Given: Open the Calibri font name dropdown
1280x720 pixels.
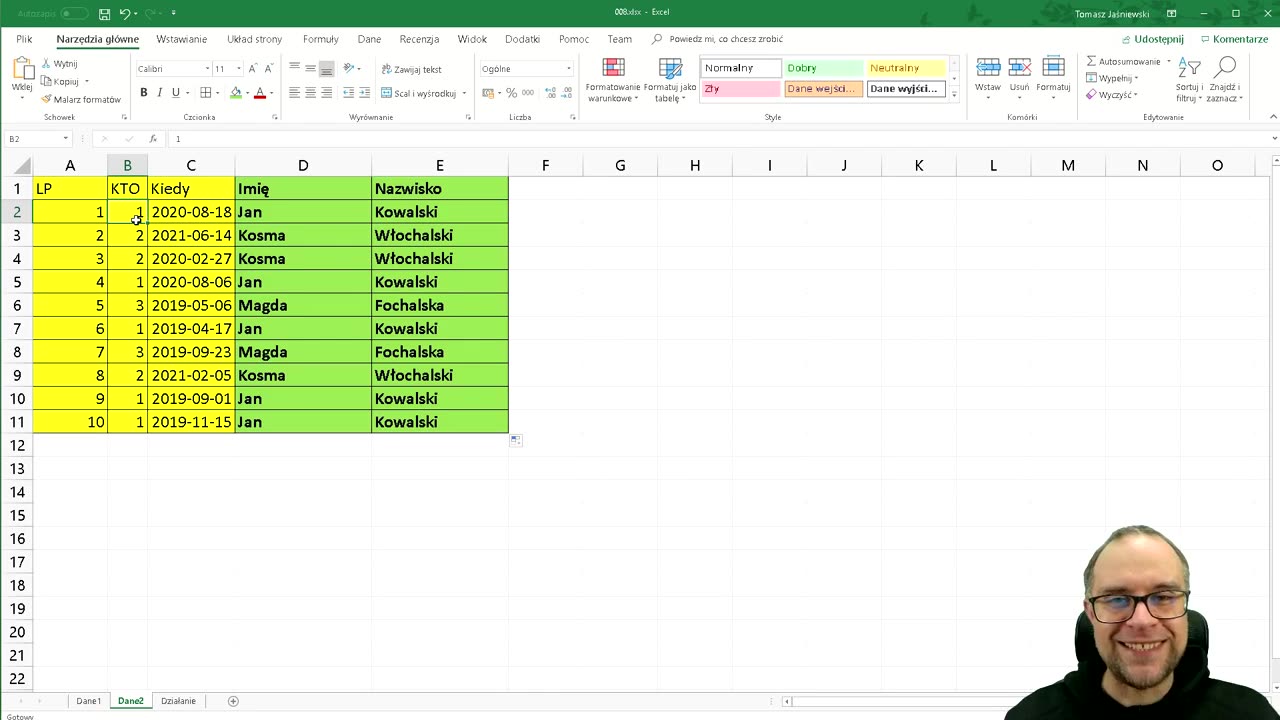Looking at the screenshot, I should [x=207, y=69].
